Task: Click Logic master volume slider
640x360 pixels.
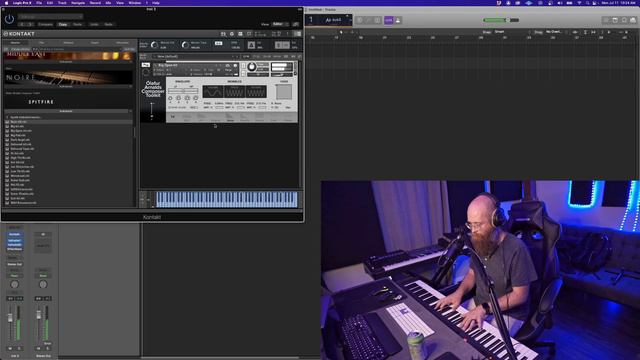Action: coord(501,20)
